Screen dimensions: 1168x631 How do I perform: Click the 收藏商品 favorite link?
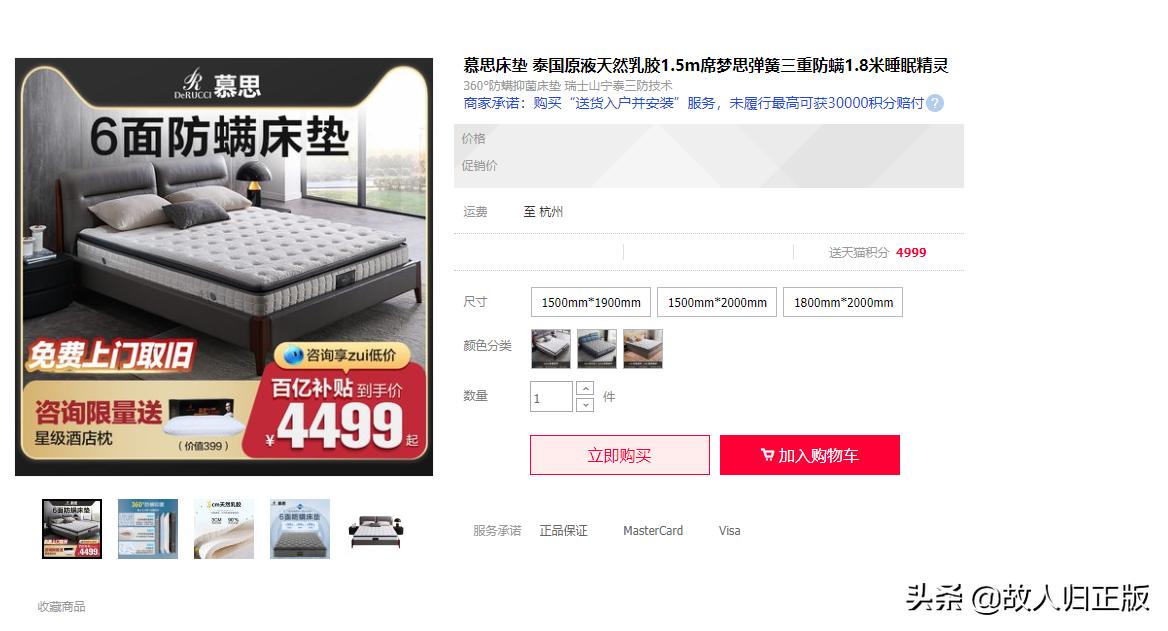(62, 606)
